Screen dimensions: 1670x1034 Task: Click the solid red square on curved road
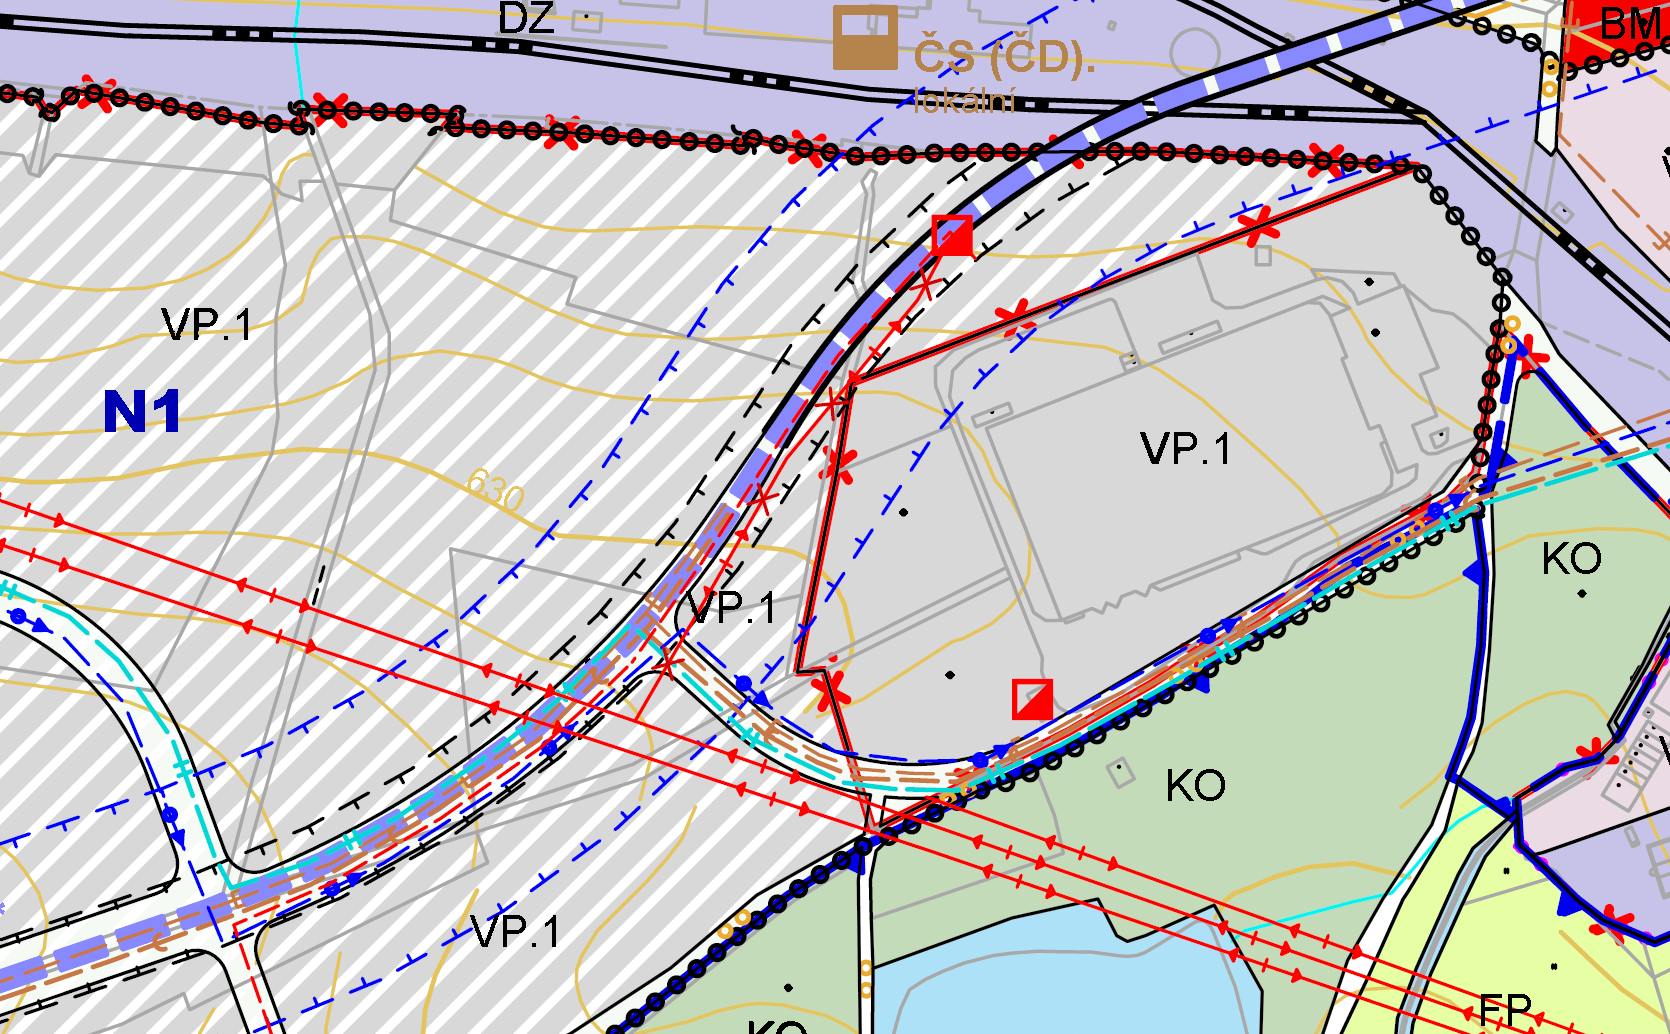click(x=952, y=236)
